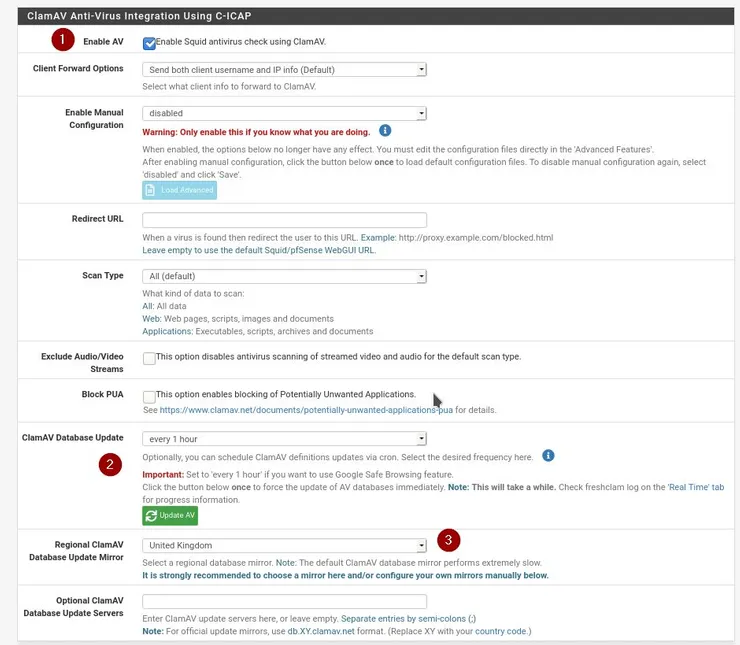740x645 pixels.
Task: Click into the Redirect URL text field
Action: point(284,220)
